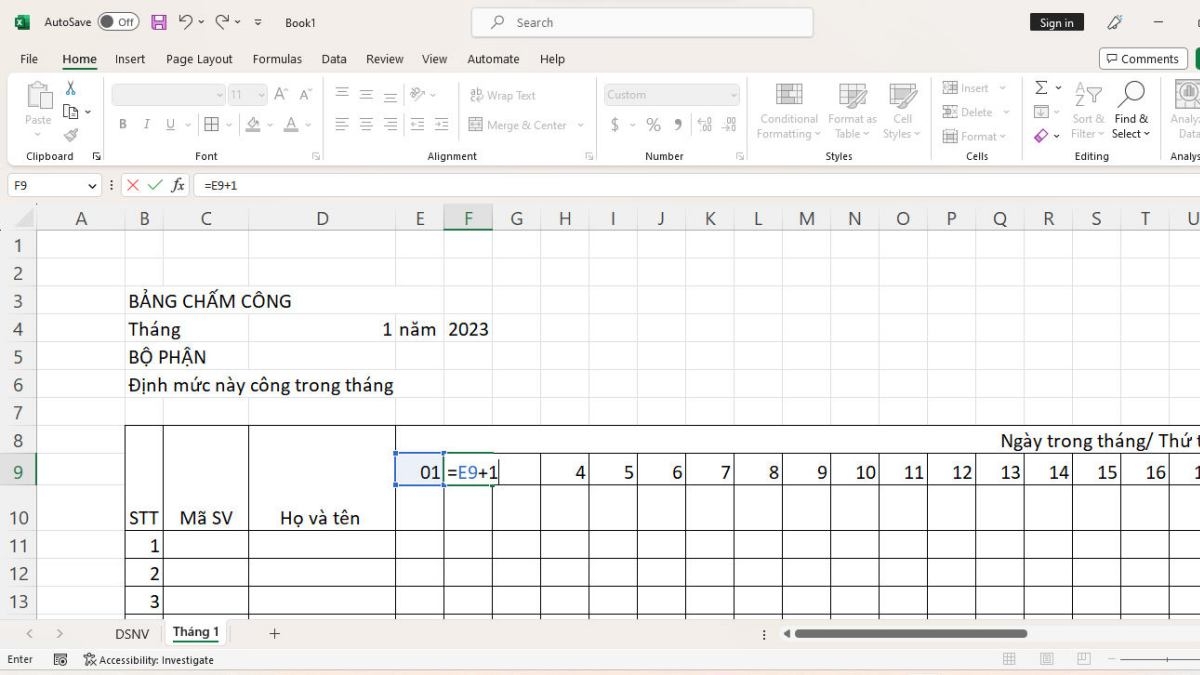1200x675 pixels.
Task: Increase font size with larger A
Action: 281,95
